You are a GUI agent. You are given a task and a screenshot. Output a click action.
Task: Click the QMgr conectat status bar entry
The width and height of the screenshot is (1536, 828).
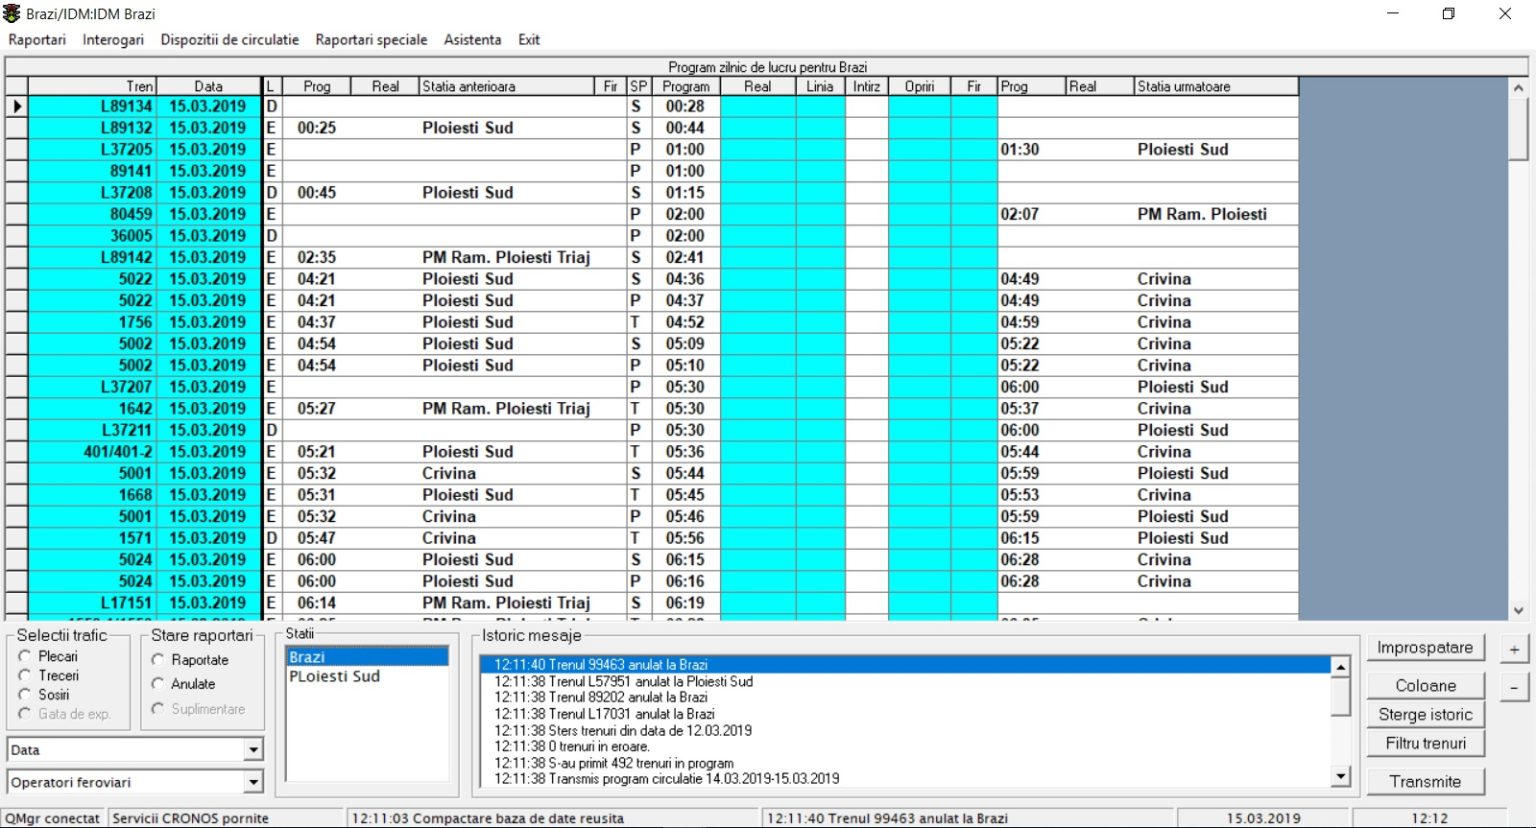pyautogui.click(x=53, y=818)
